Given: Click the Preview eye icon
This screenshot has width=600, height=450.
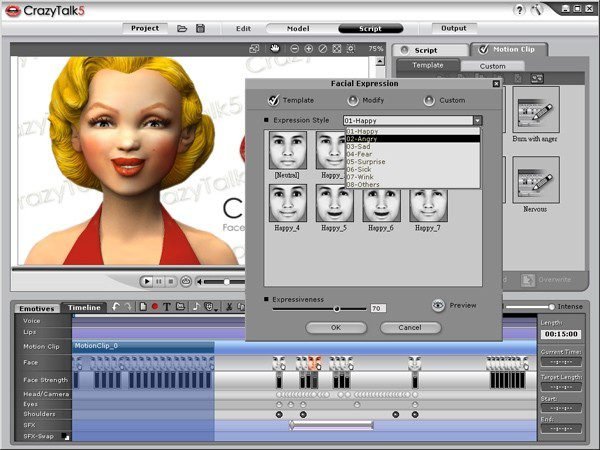Looking at the screenshot, I should 438,305.
